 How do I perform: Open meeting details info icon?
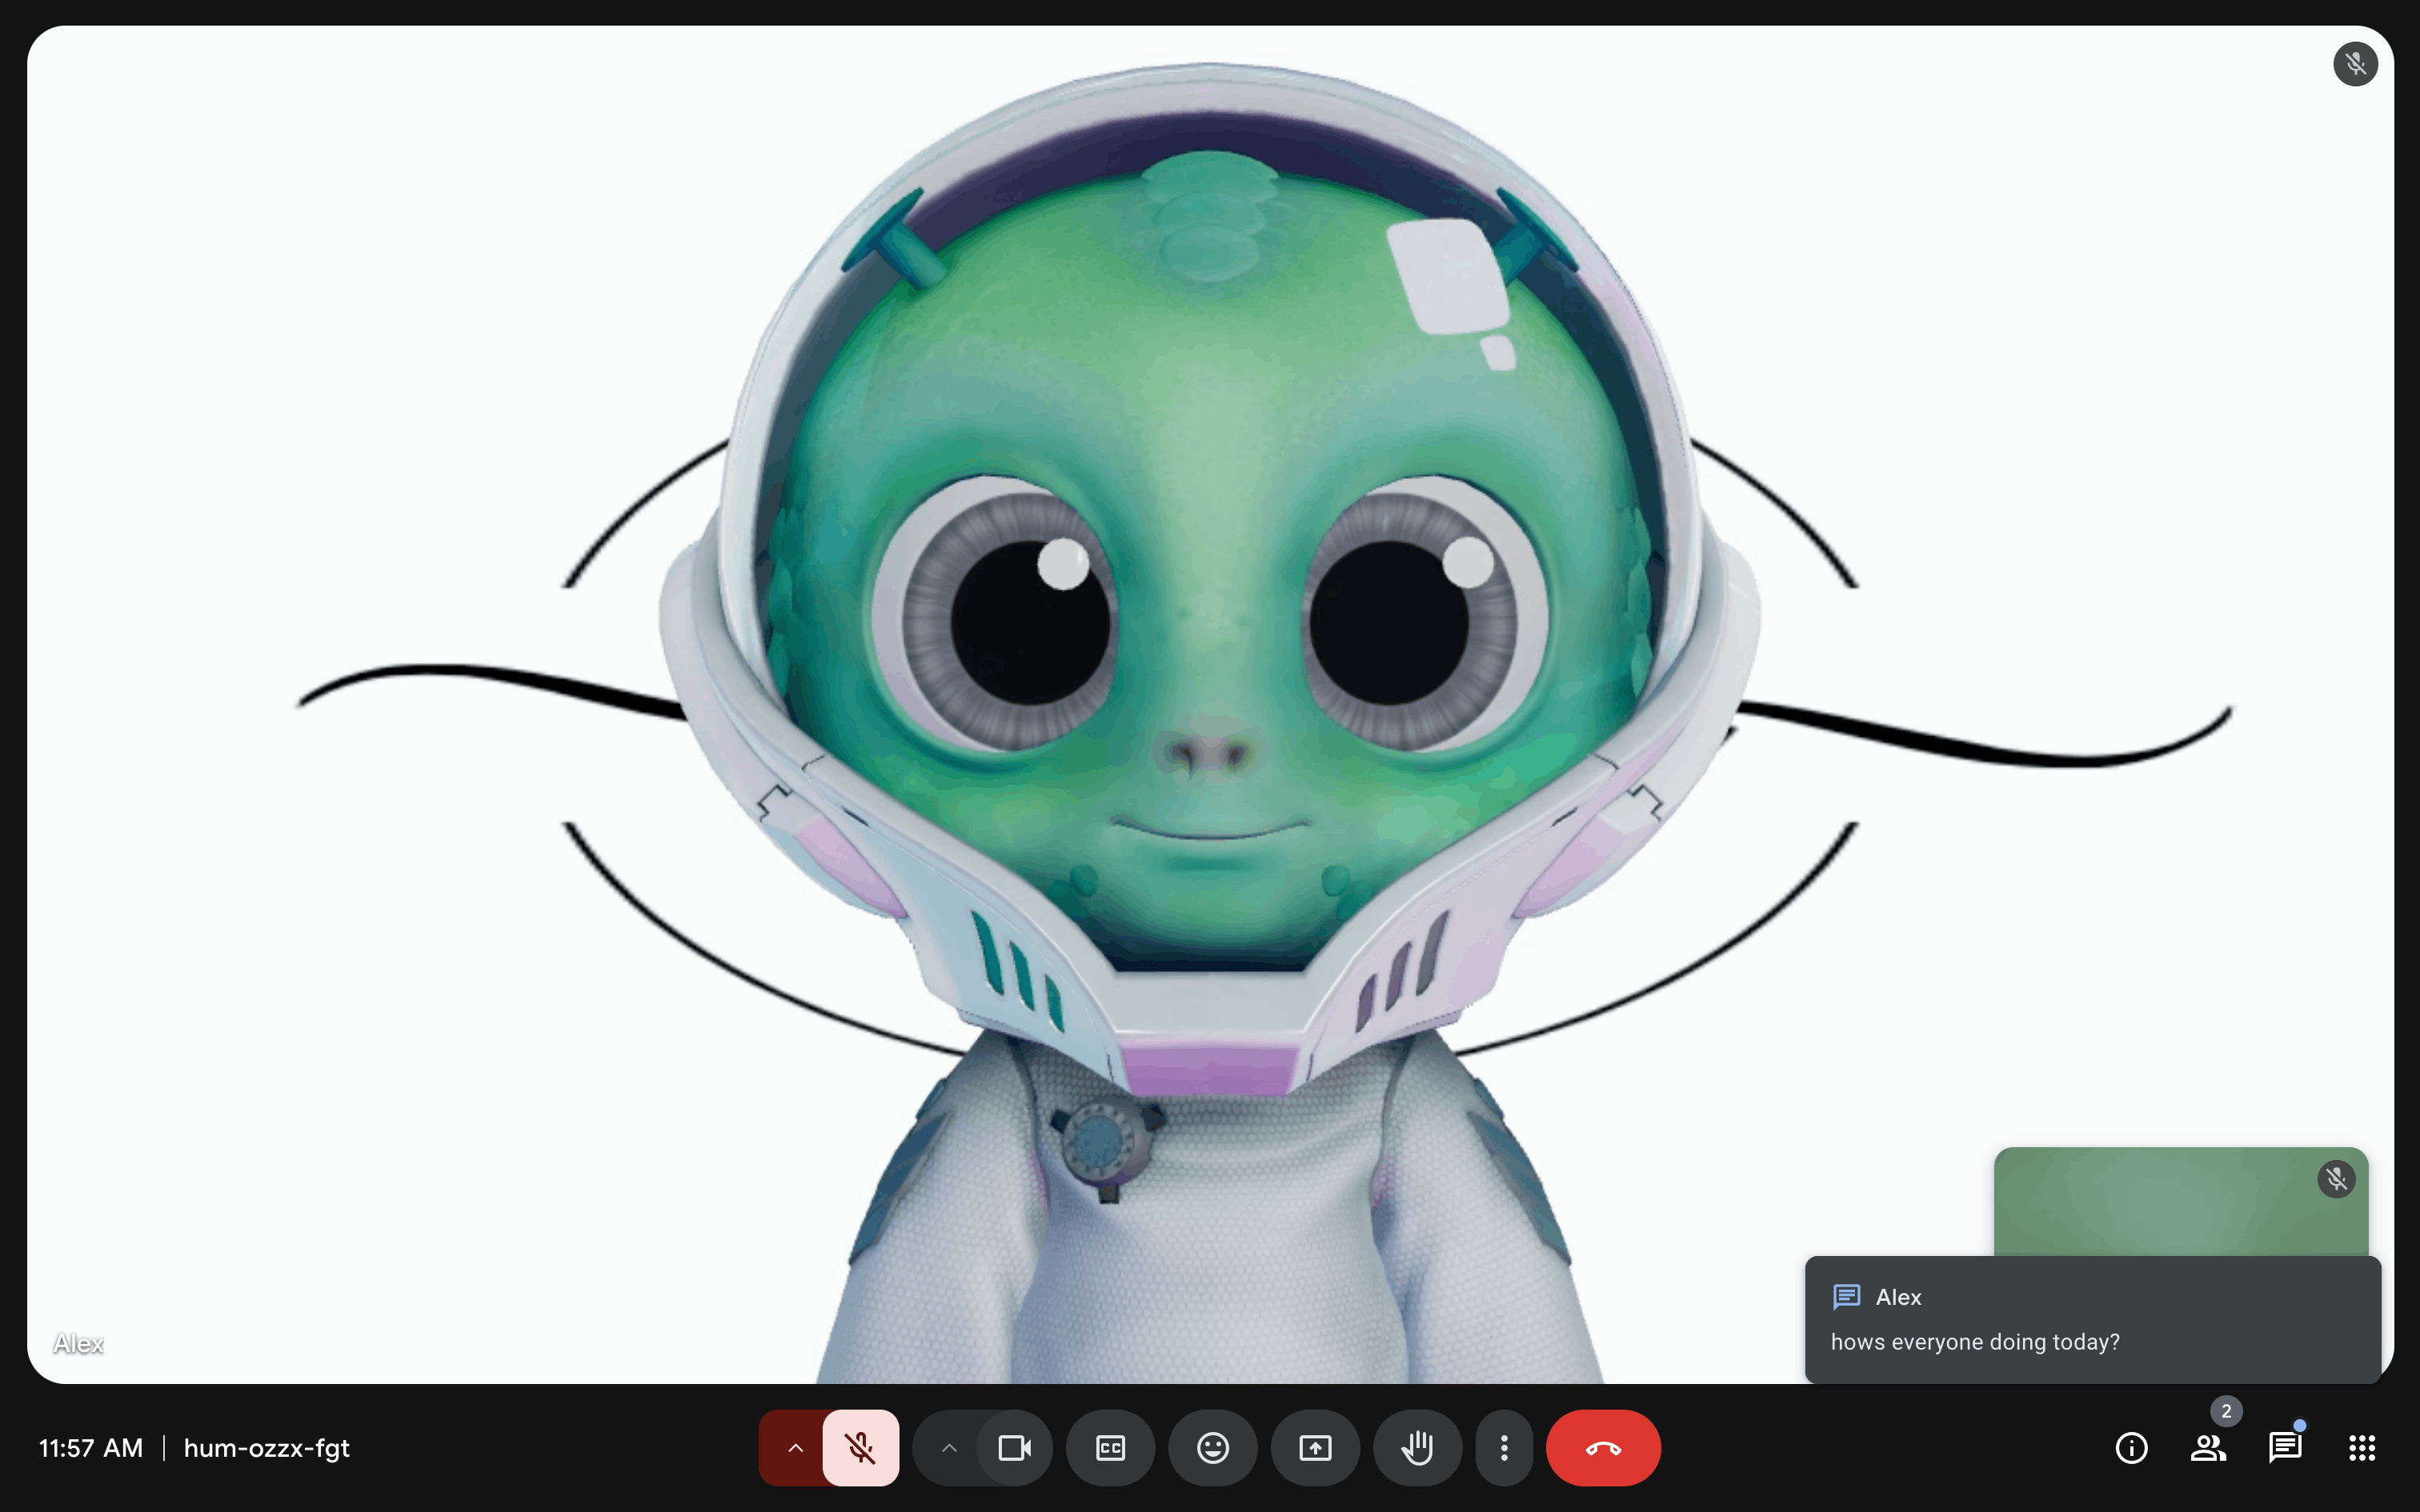[2131, 1447]
